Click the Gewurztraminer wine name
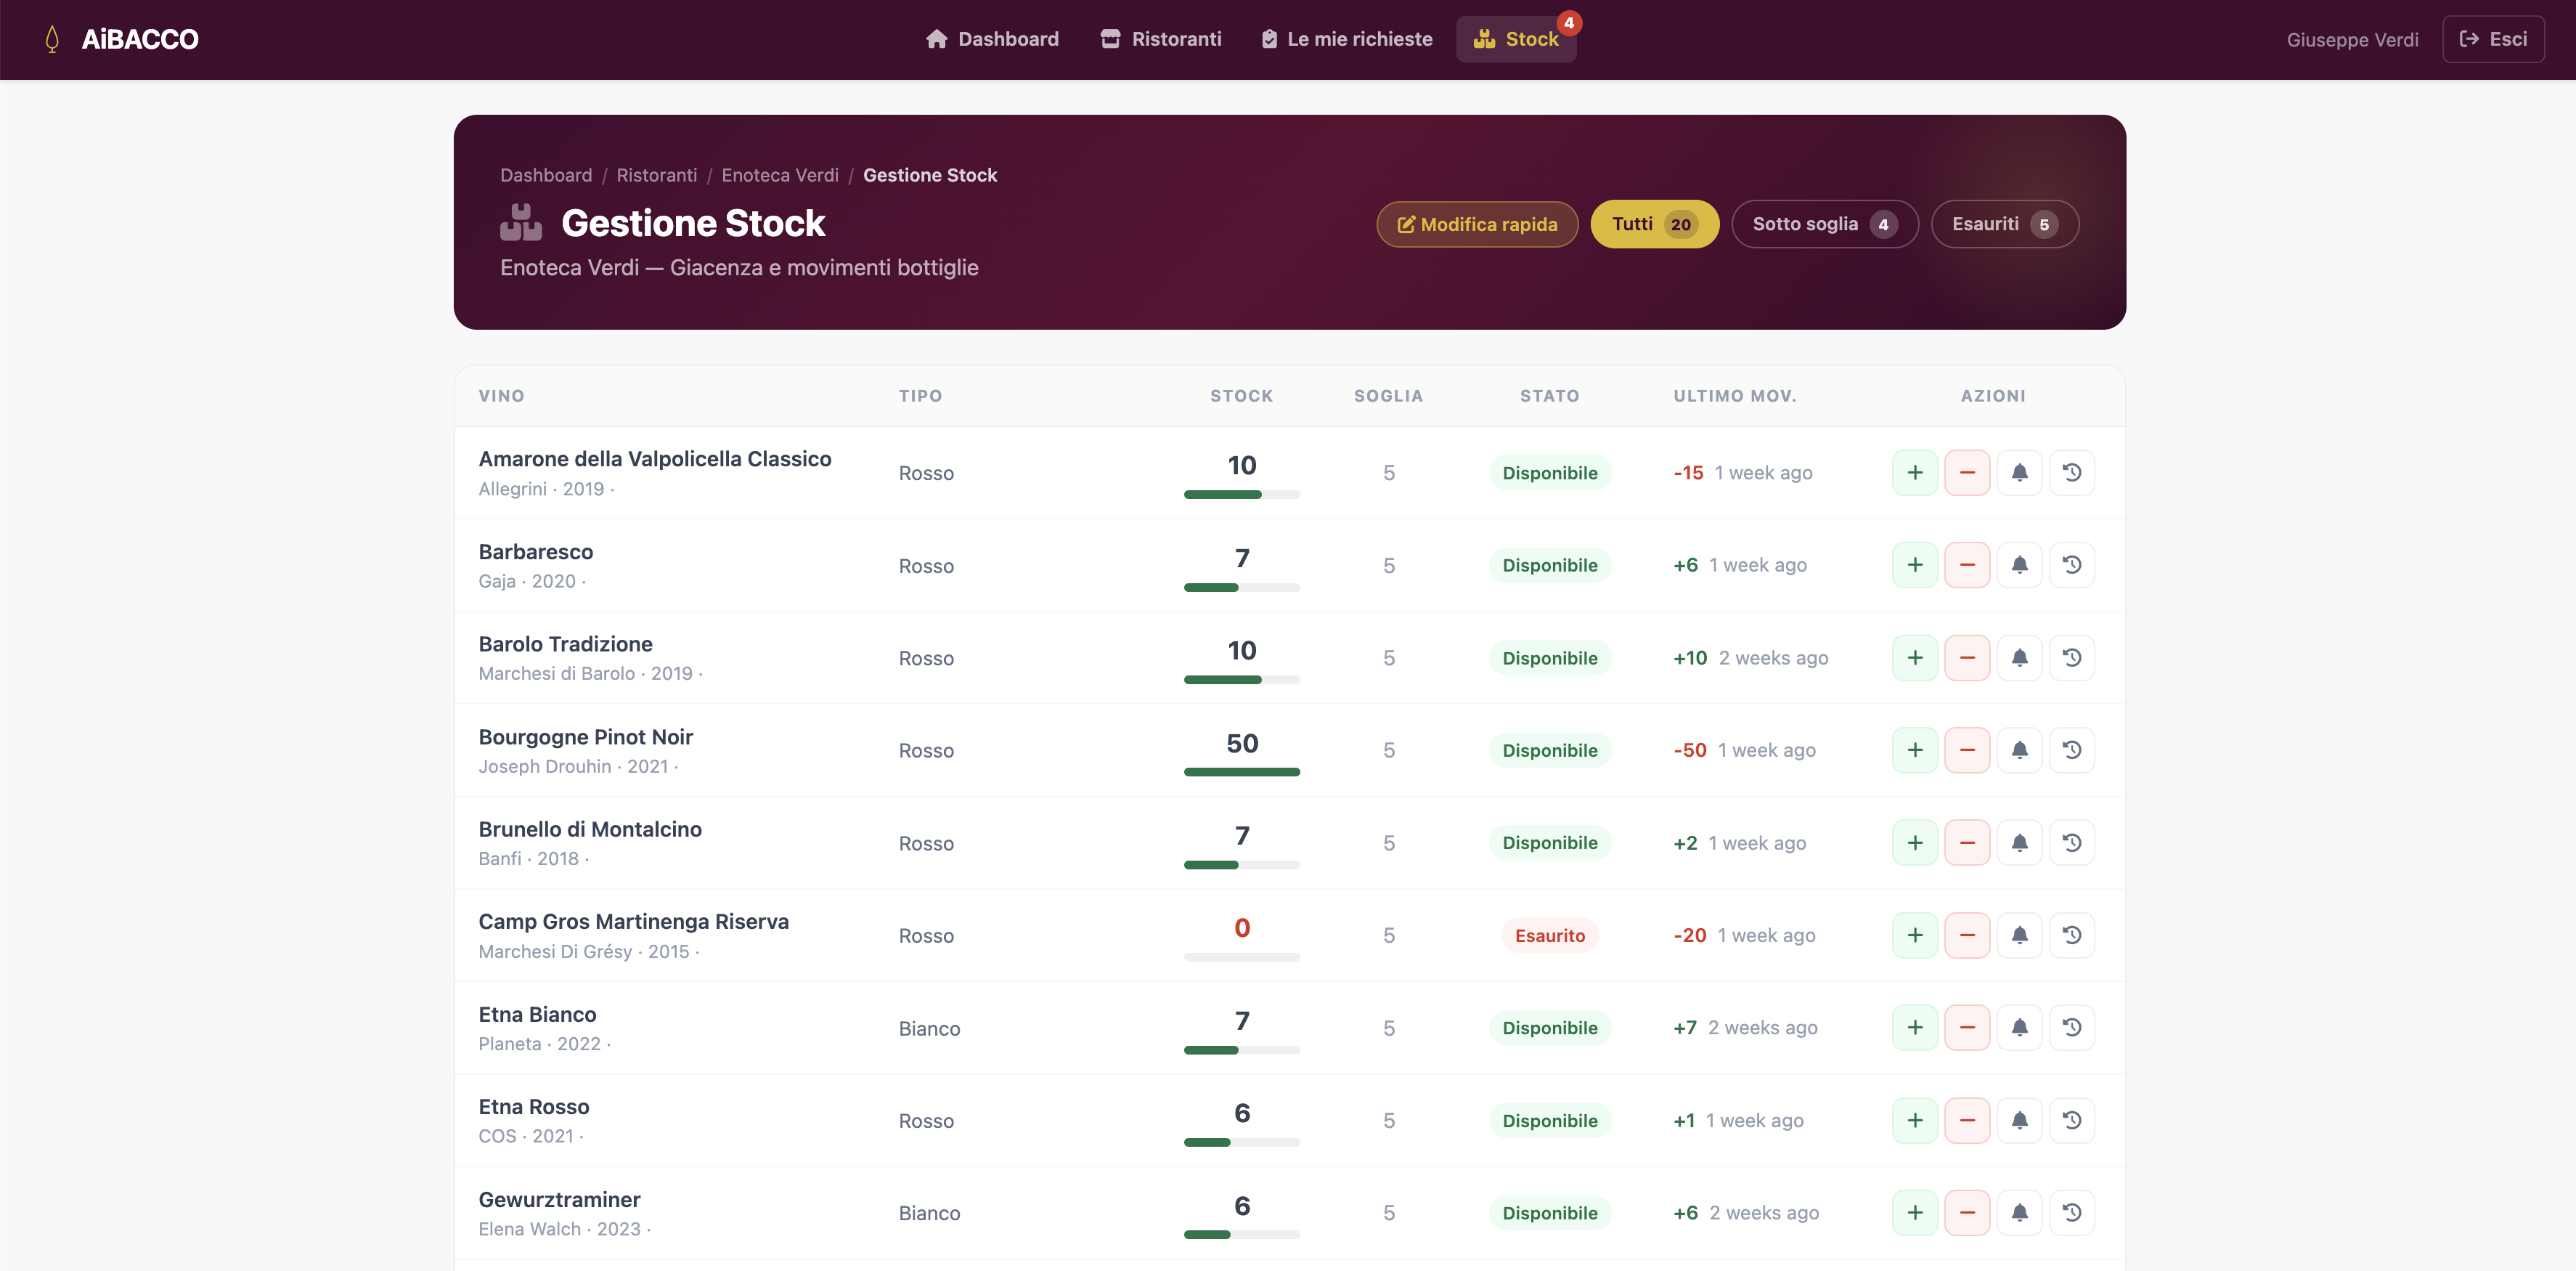 559,1200
